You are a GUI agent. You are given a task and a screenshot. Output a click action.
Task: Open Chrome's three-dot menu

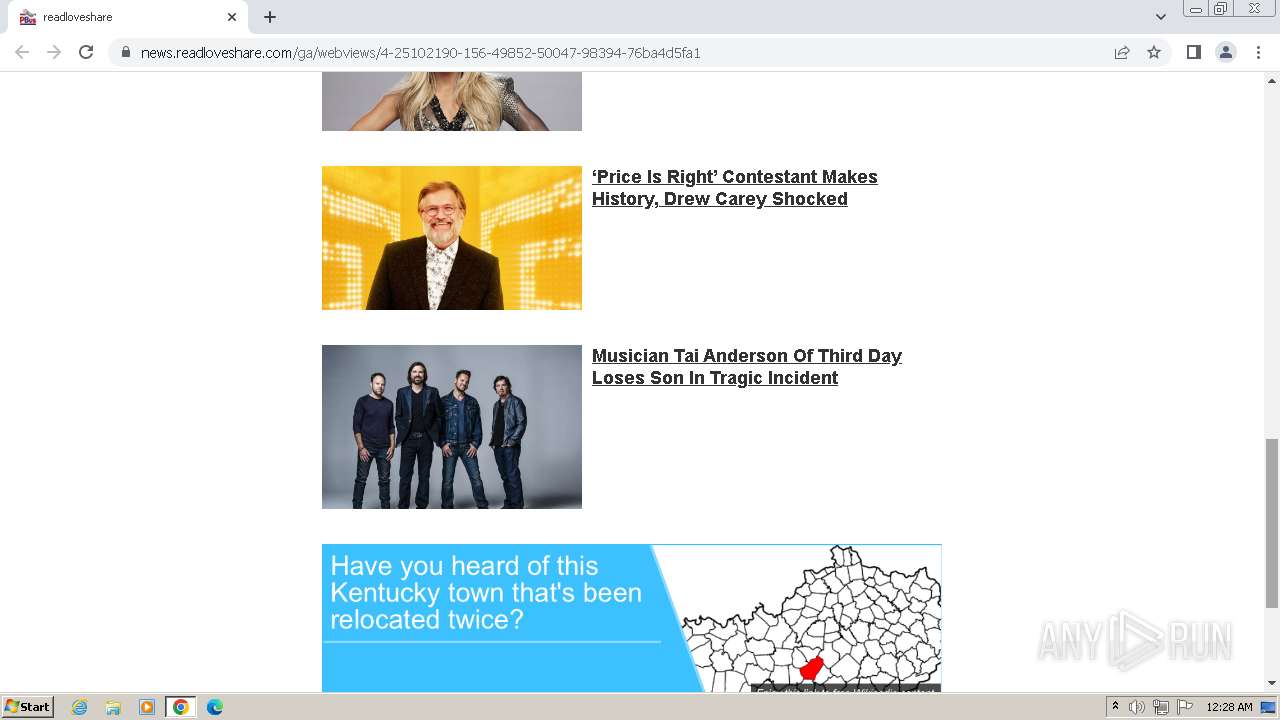tap(1258, 52)
